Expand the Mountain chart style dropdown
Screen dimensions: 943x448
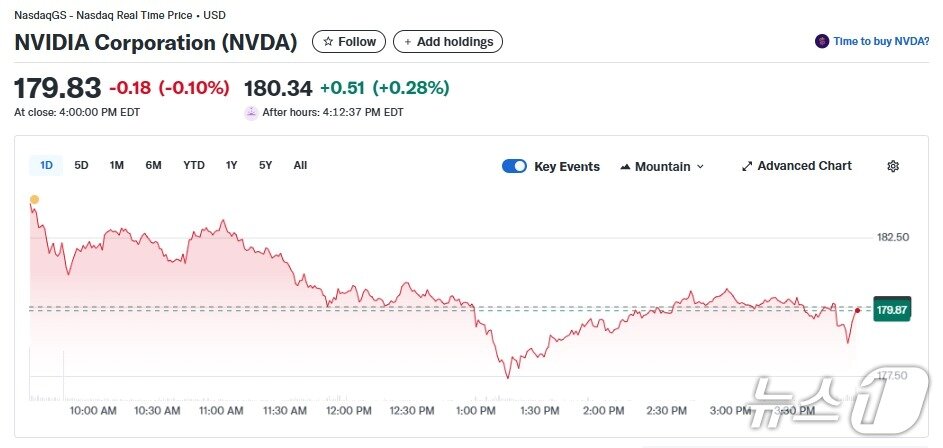pos(700,166)
